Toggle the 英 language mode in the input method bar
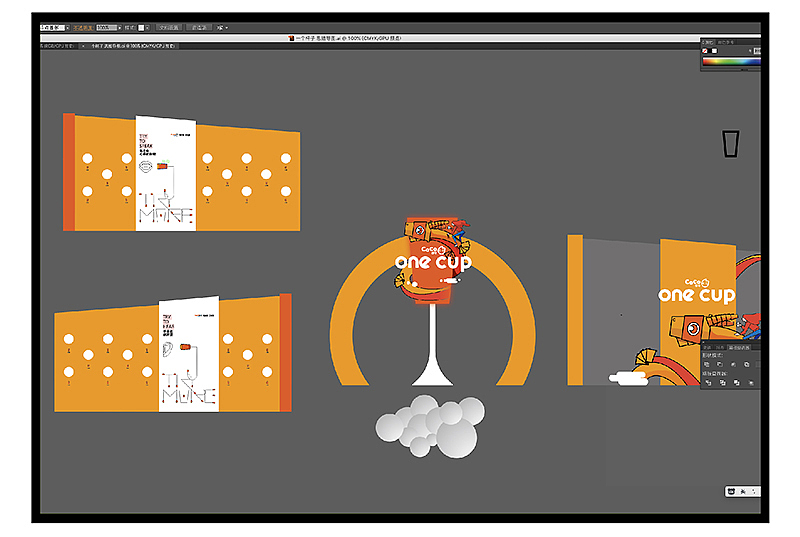This screenshot has width=800, height=537. [743, 492]
